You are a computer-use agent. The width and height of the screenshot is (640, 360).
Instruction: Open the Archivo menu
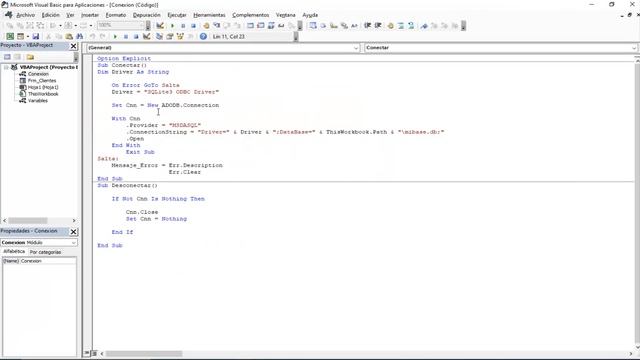(x=26, y=15)
